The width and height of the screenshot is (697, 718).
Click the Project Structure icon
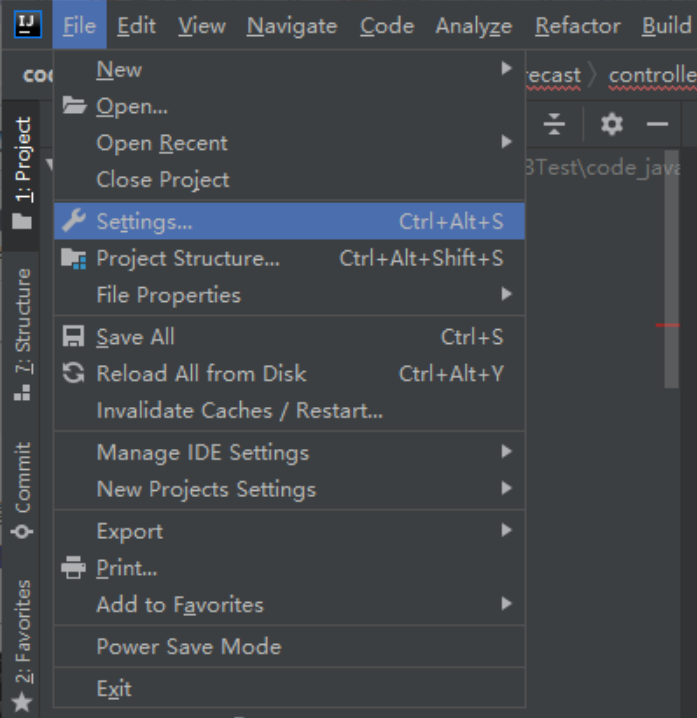click(74, 259)
